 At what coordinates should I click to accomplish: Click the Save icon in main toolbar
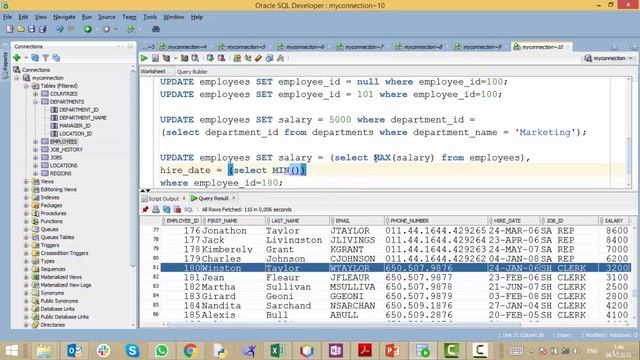[x=31, y=29]
